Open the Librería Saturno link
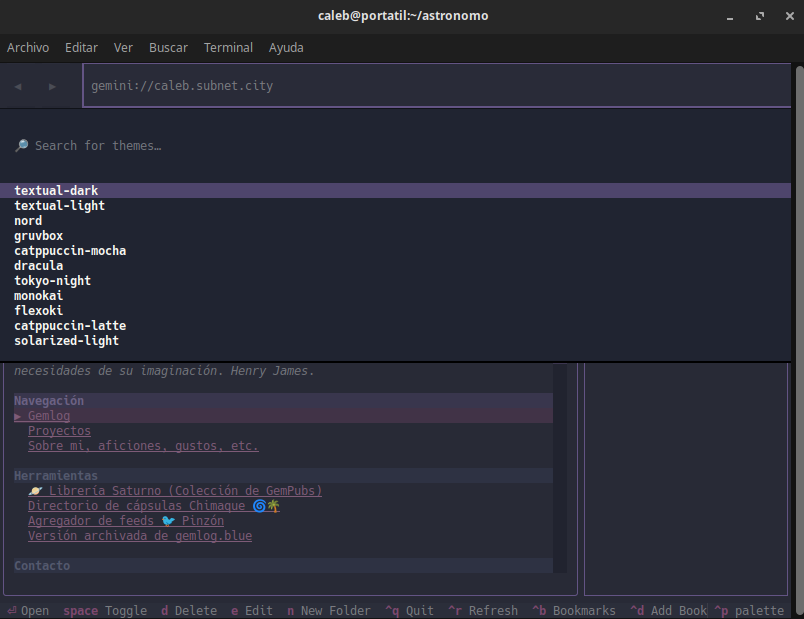The image size is (804, 619). coord(175,491)
